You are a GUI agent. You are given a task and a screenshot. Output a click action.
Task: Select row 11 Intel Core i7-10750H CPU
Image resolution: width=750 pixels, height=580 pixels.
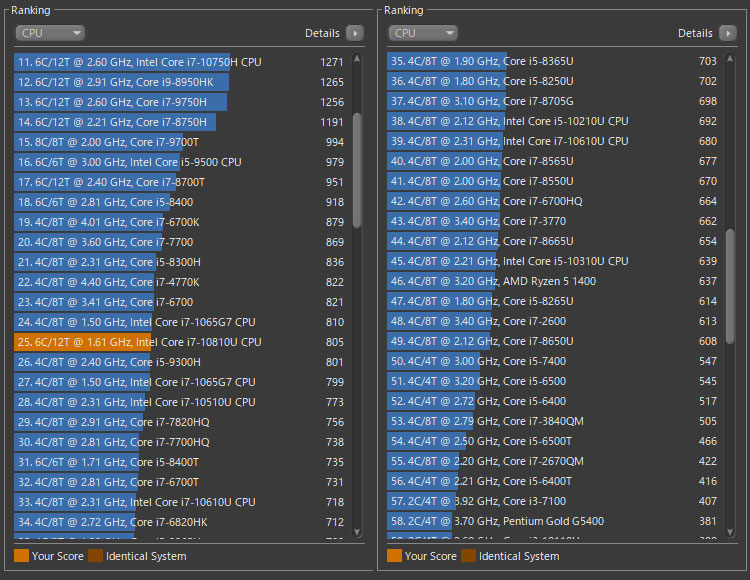pos(180,62)
